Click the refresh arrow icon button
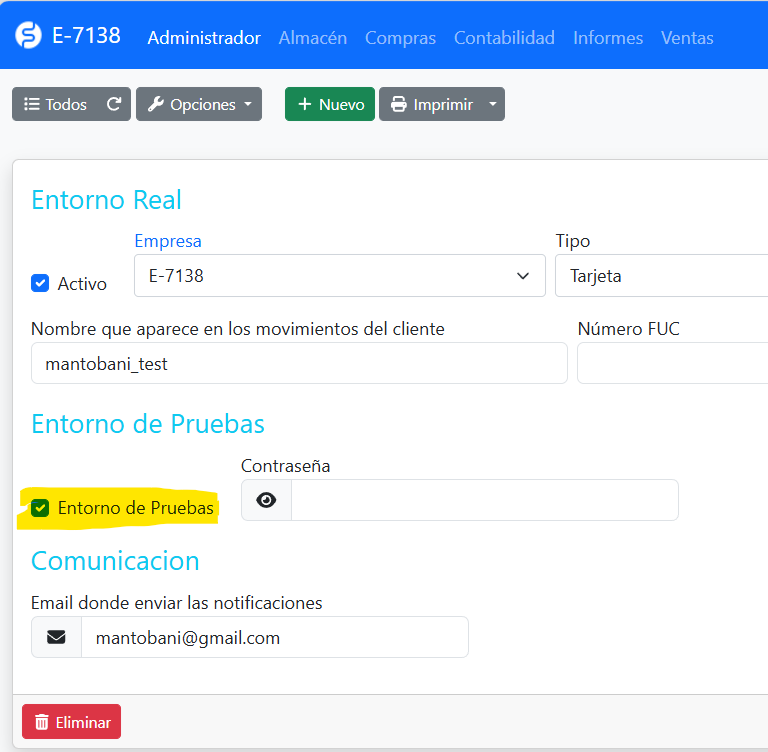 (x=114, y=105)
